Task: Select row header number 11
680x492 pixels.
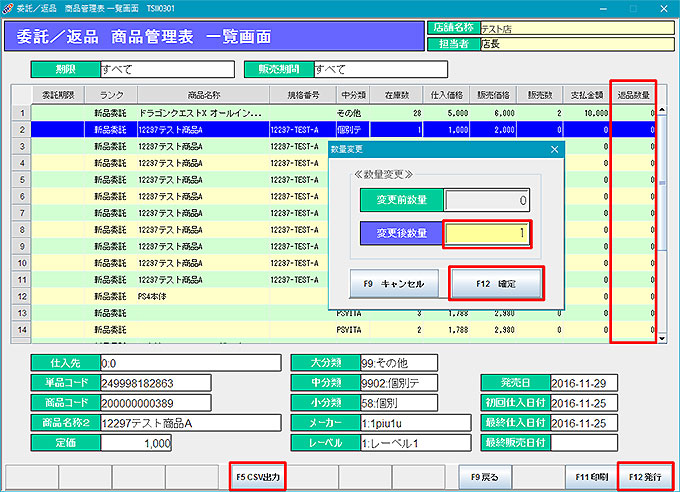Action: click(x=22, y=279)
